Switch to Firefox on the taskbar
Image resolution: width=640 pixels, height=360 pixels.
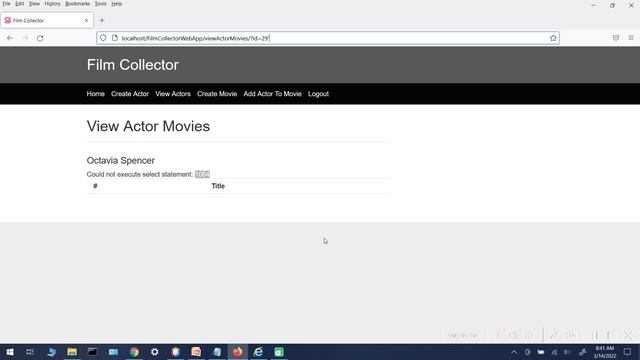tap(238, 352)
